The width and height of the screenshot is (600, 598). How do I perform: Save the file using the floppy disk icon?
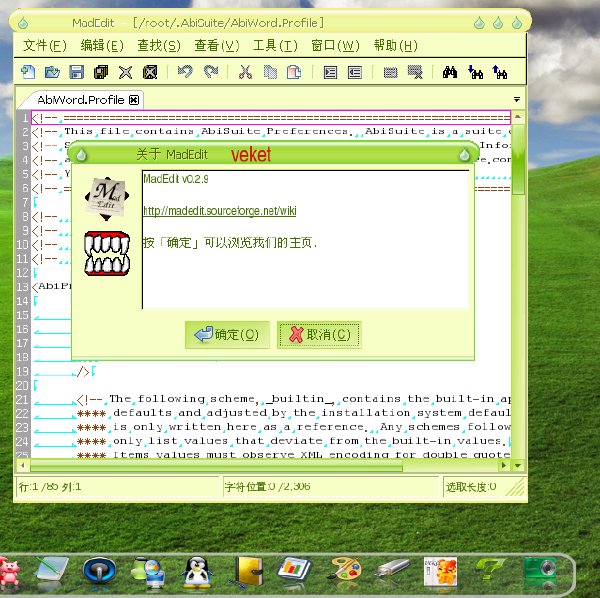(77, 72)
